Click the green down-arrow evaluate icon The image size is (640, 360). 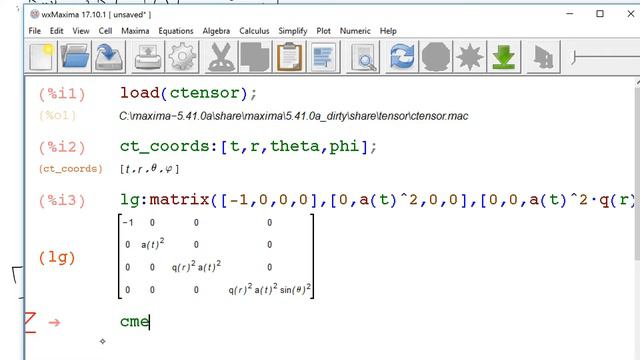(504, 57)
